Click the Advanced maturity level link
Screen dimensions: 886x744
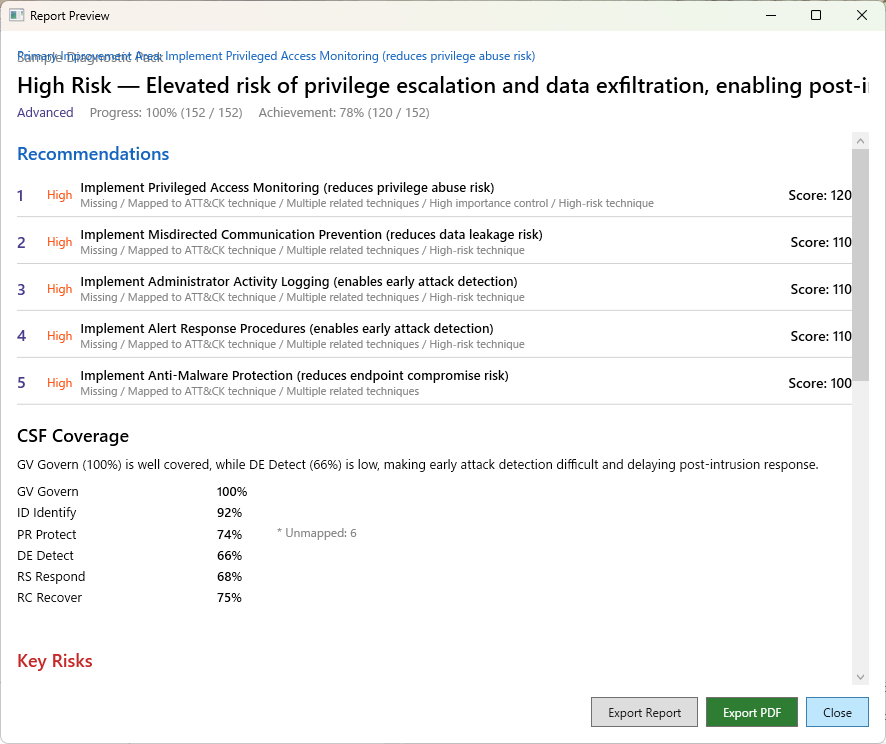(x=45, y=113)
